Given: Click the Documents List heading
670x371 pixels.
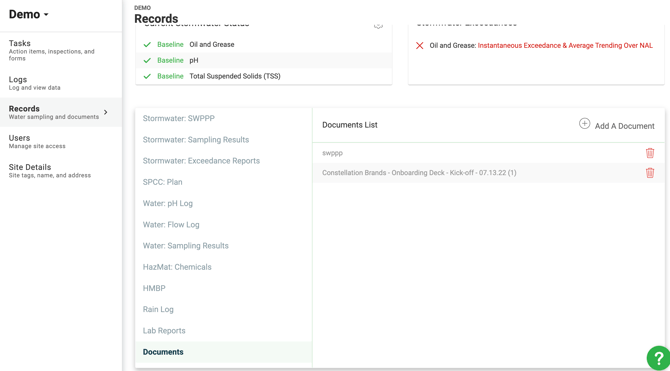Looking at the screenshot, I should coord(350,125).
